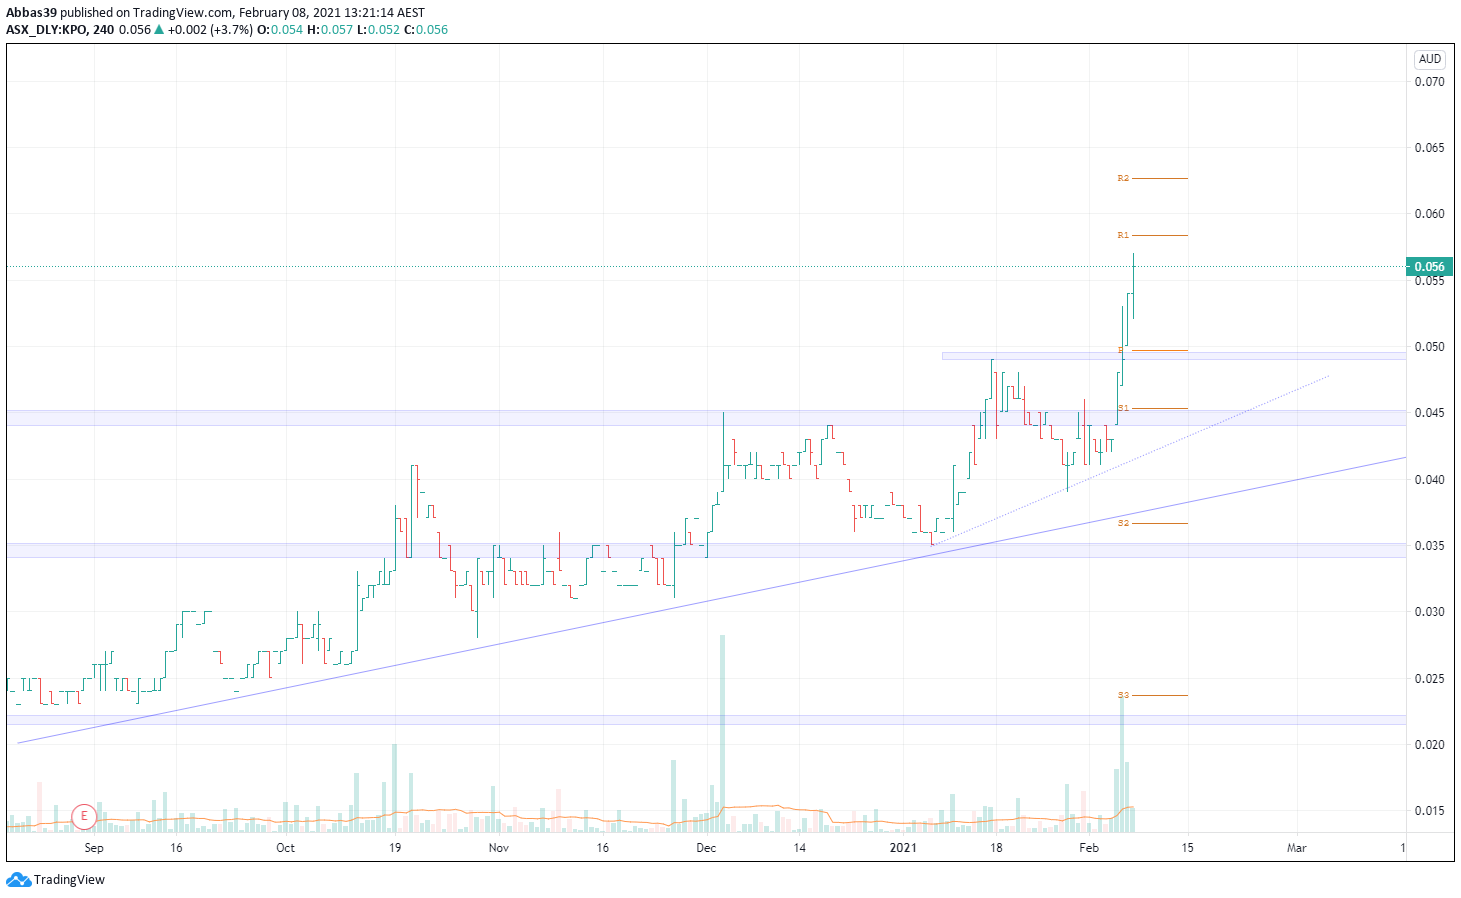Screen dimensions: 1461x898
Task: Click the 0.060 price axis label
Action: [1429, 214]
